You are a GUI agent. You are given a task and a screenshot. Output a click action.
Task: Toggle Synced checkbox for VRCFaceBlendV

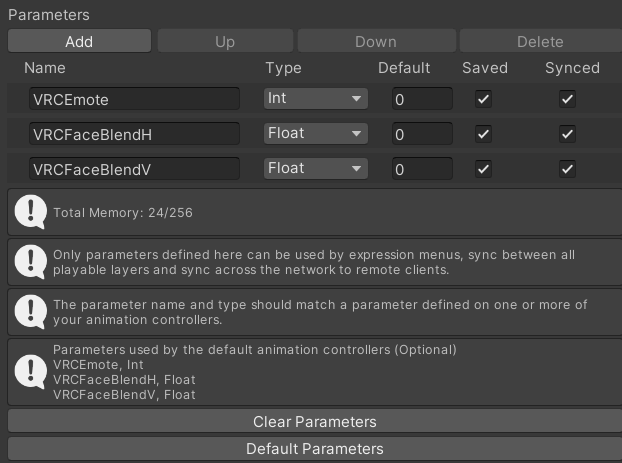567,169
